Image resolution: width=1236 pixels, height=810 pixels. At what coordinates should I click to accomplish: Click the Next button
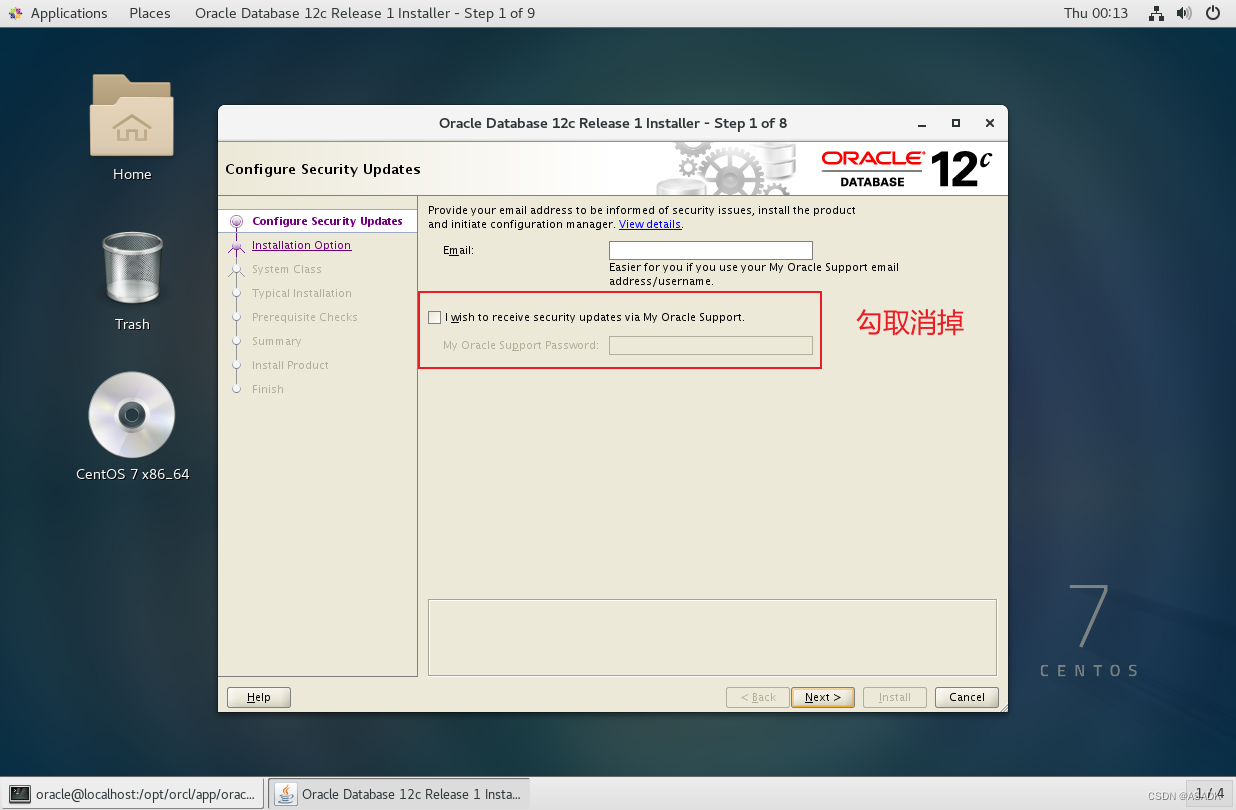823,697
